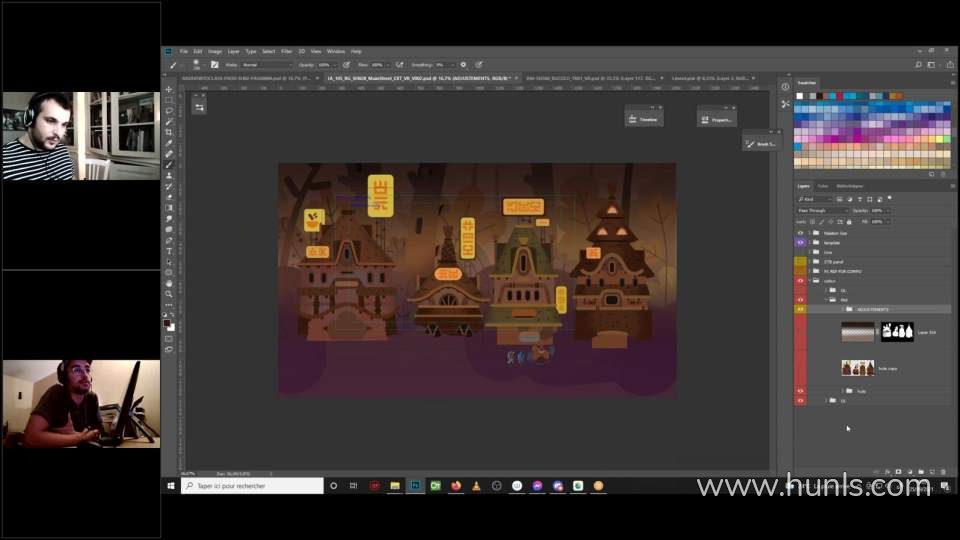Viewport: 960px width, 540px height.
Task: Open the Edit Toolbar three-dots button
Action: [169, 305]
